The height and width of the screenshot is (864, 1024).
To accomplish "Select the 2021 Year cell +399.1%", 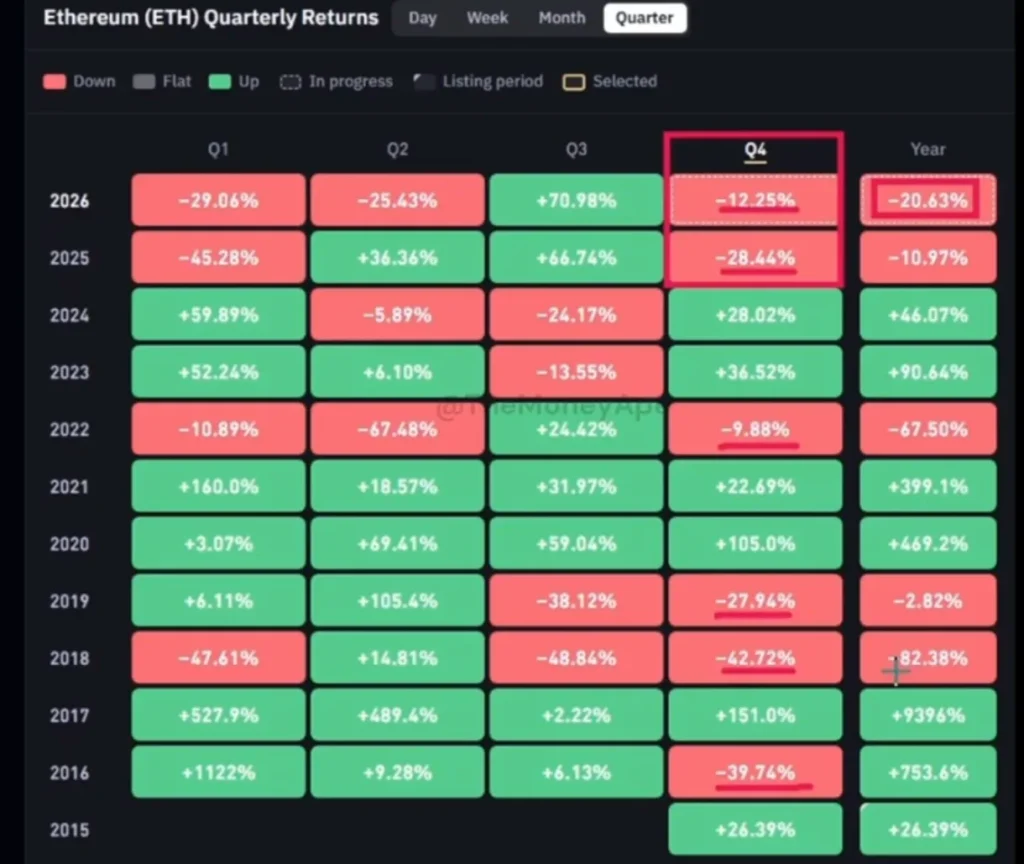I will [928, 487].
